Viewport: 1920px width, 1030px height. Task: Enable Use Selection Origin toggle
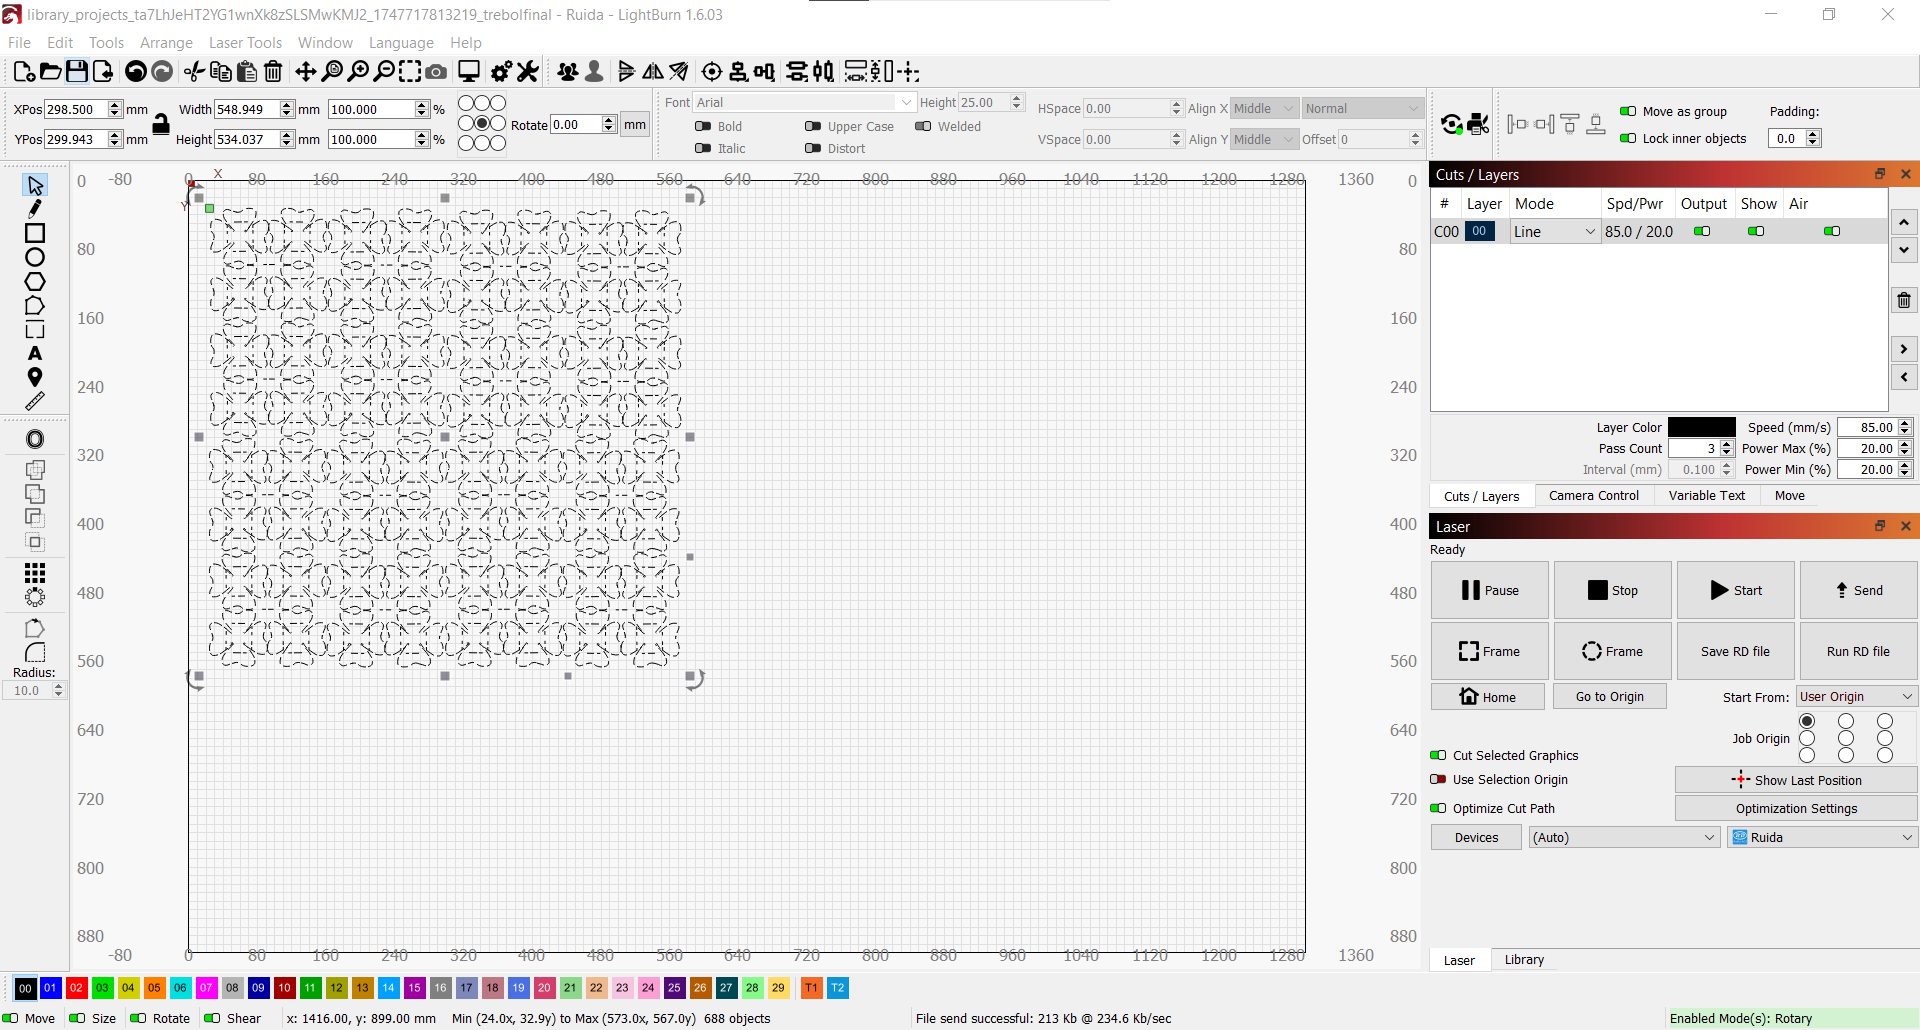pyautogui.click(x=1438, y=780)
